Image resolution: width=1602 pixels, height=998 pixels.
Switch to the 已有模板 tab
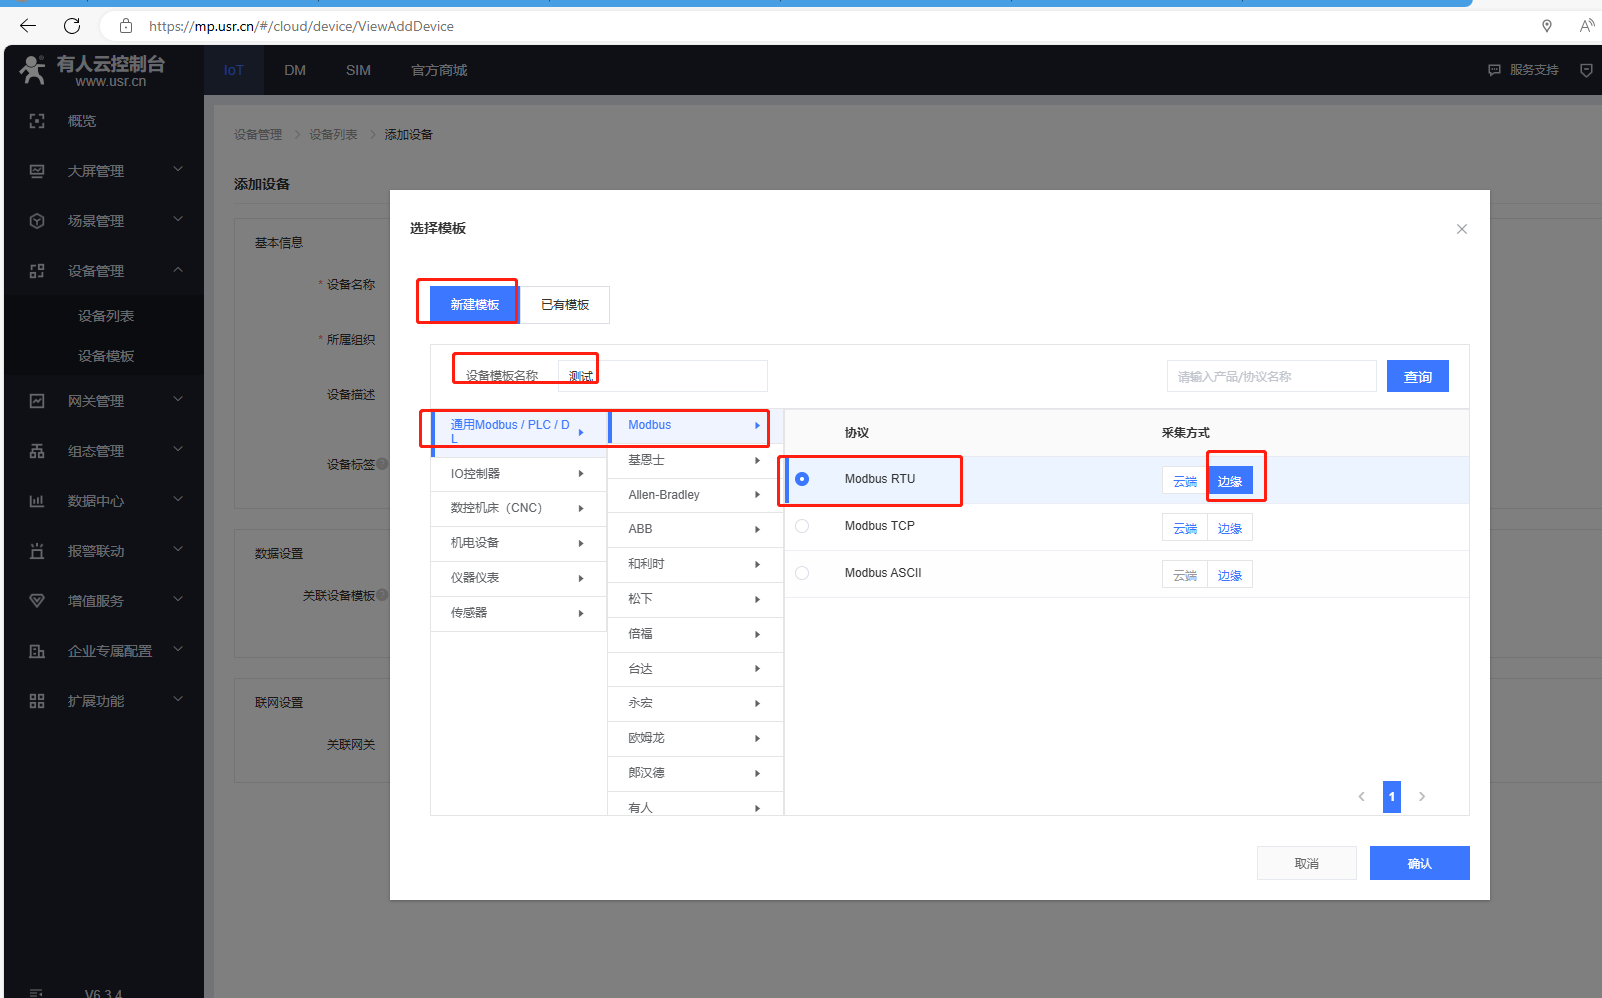[565, 305]
